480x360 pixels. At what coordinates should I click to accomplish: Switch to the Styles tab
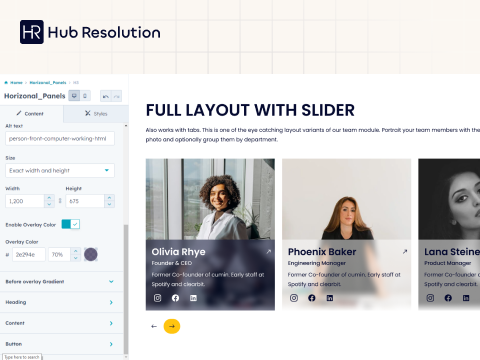click(96, 114)
